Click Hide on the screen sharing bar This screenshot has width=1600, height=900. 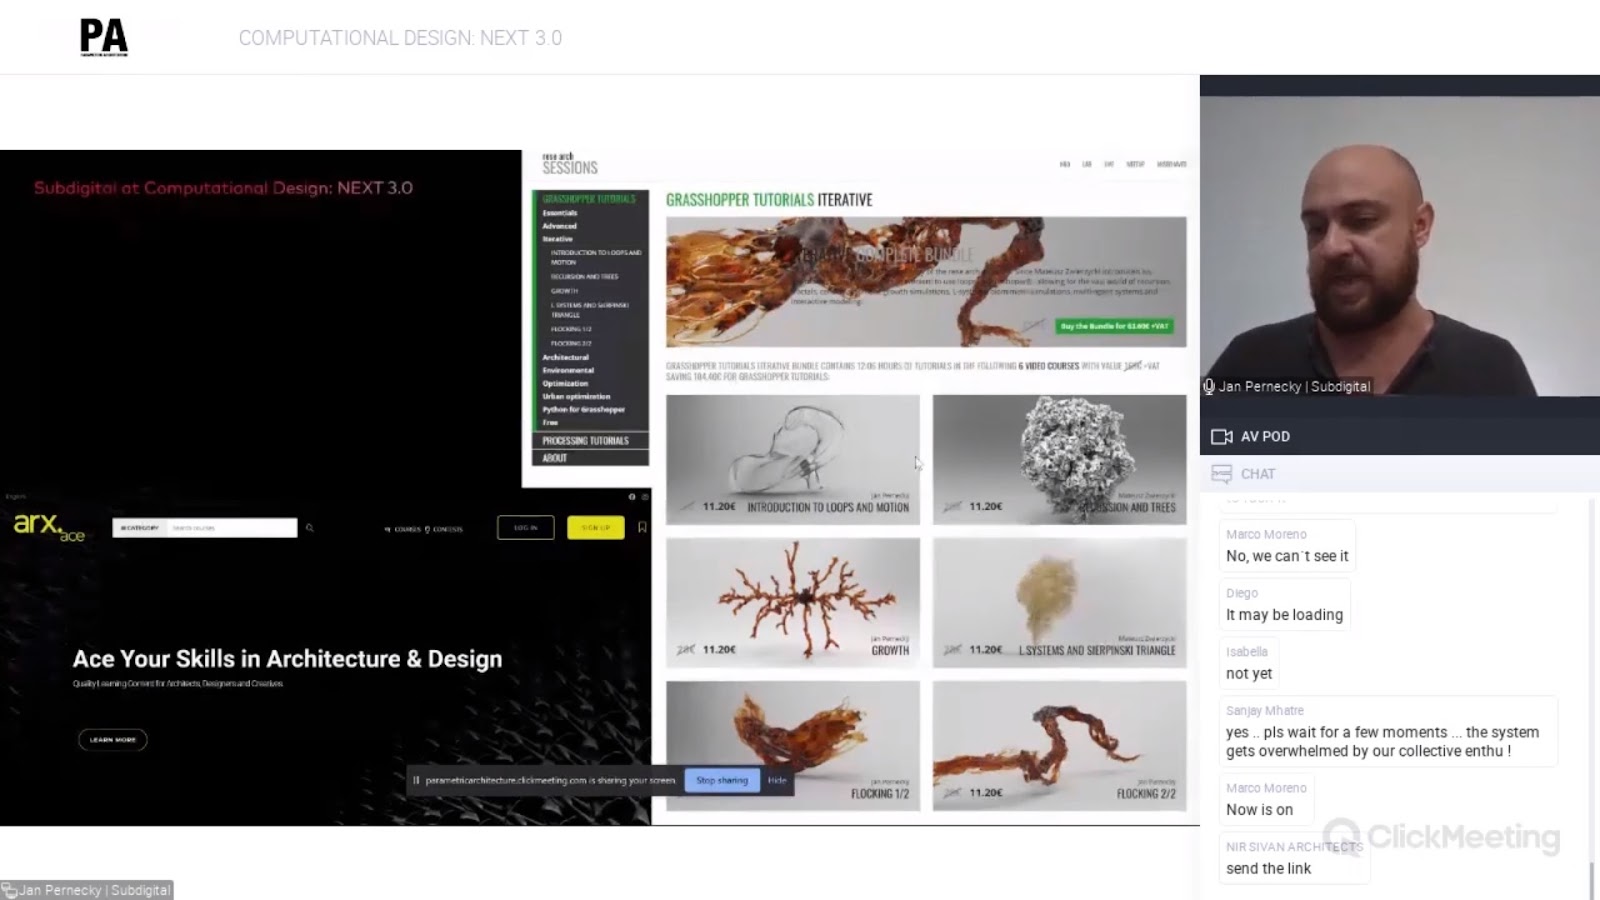point(777,781)
